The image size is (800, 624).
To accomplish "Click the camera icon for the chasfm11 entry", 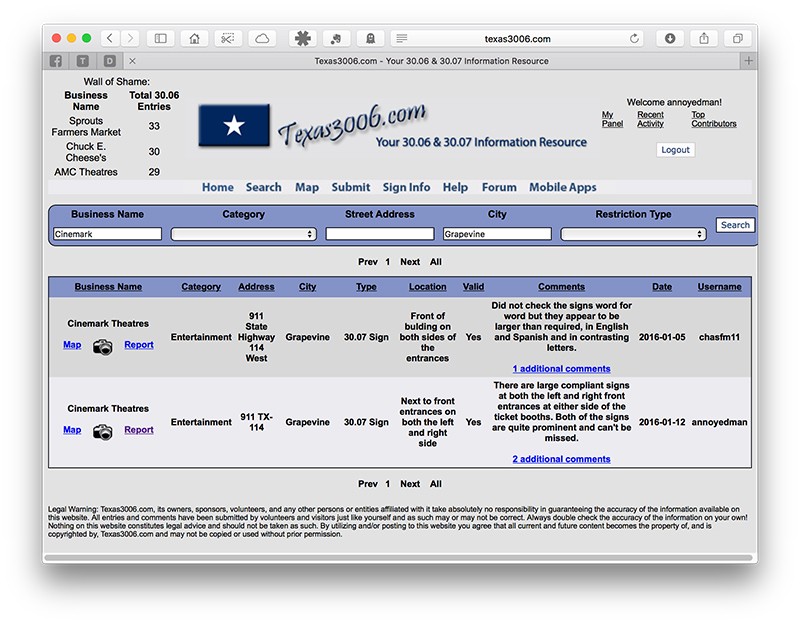I will 103,346.
